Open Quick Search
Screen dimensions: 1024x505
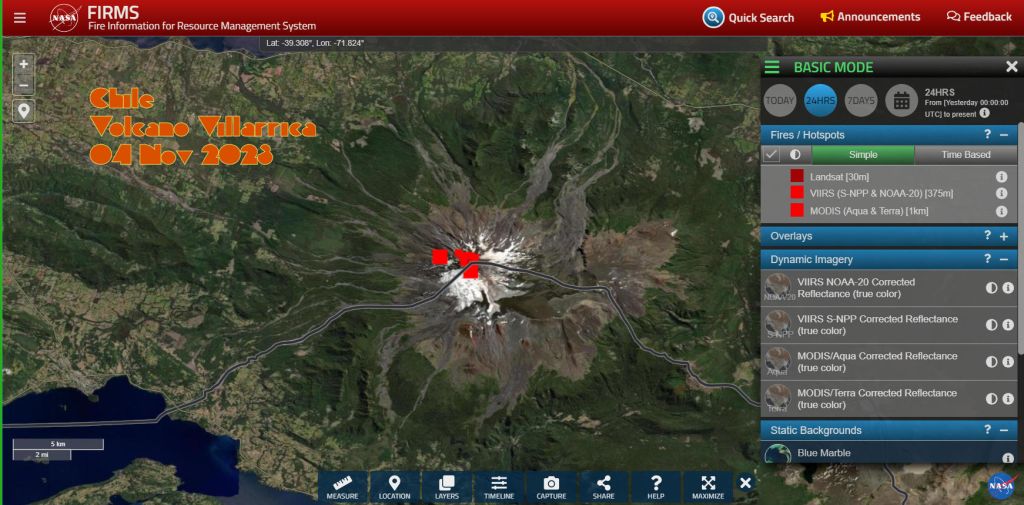point(748,17)
